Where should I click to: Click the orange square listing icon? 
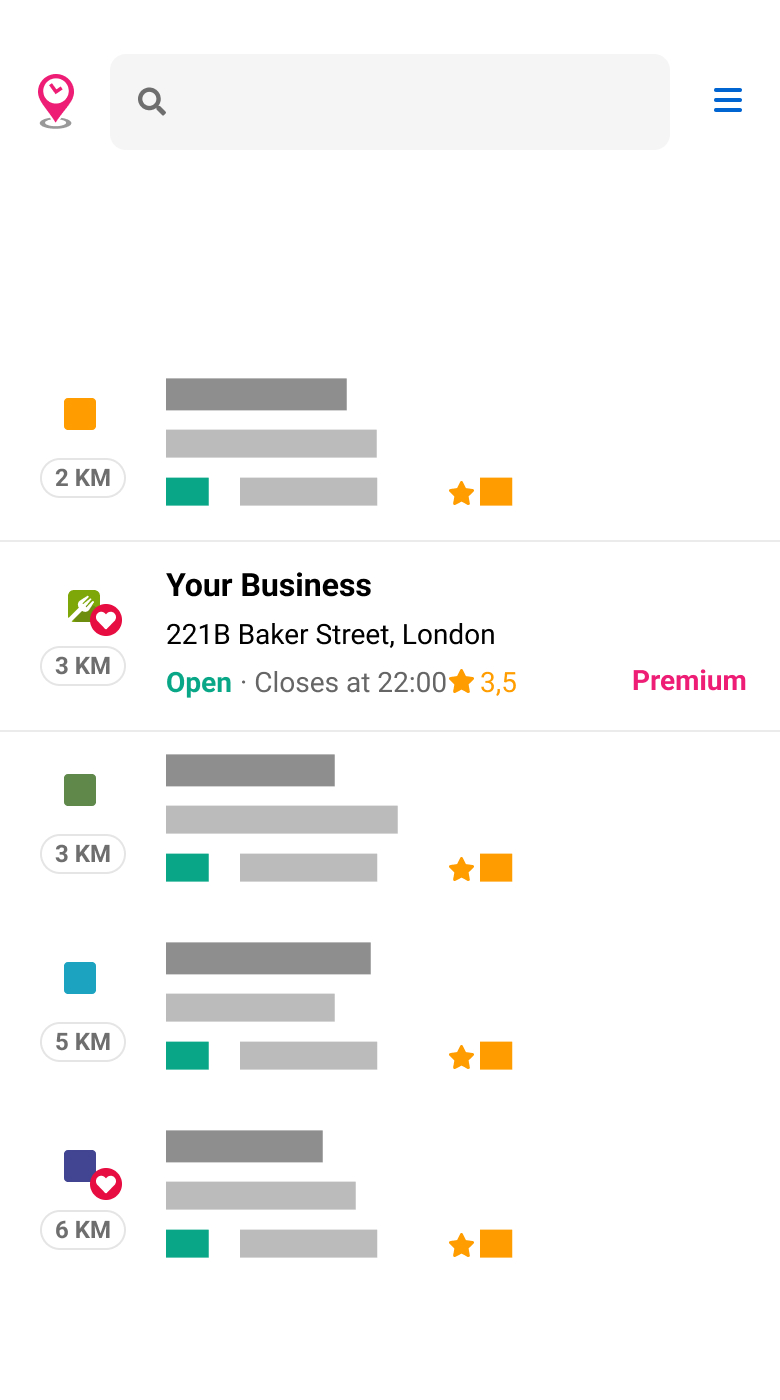[80, 414]
